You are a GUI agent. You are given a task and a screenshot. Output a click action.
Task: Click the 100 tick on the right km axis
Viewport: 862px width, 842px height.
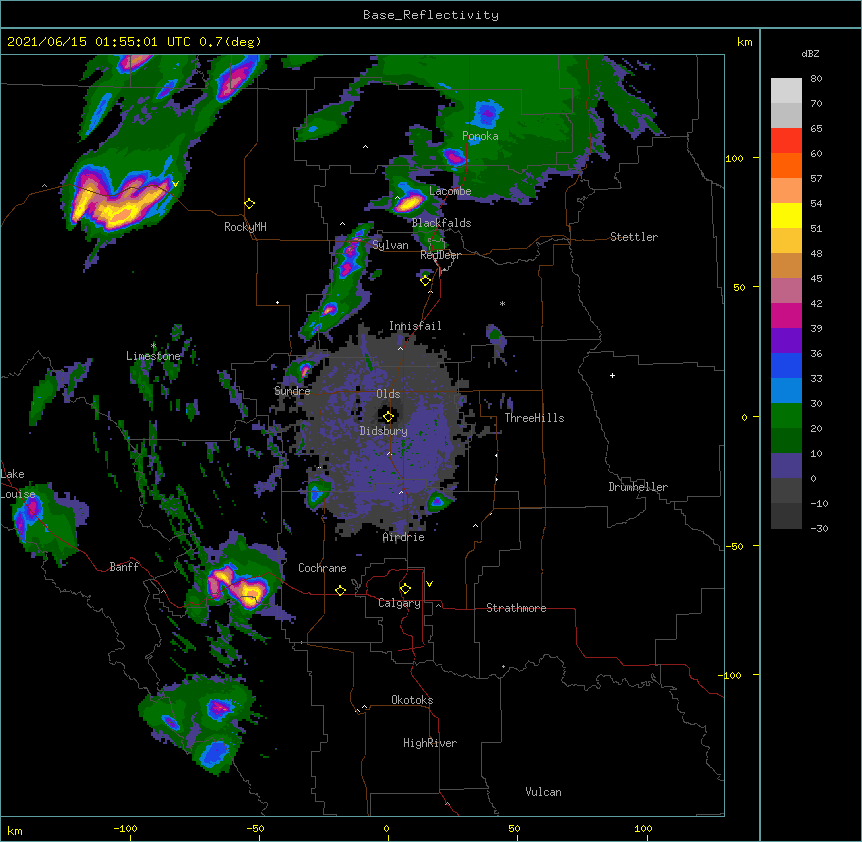click(734, 158)
